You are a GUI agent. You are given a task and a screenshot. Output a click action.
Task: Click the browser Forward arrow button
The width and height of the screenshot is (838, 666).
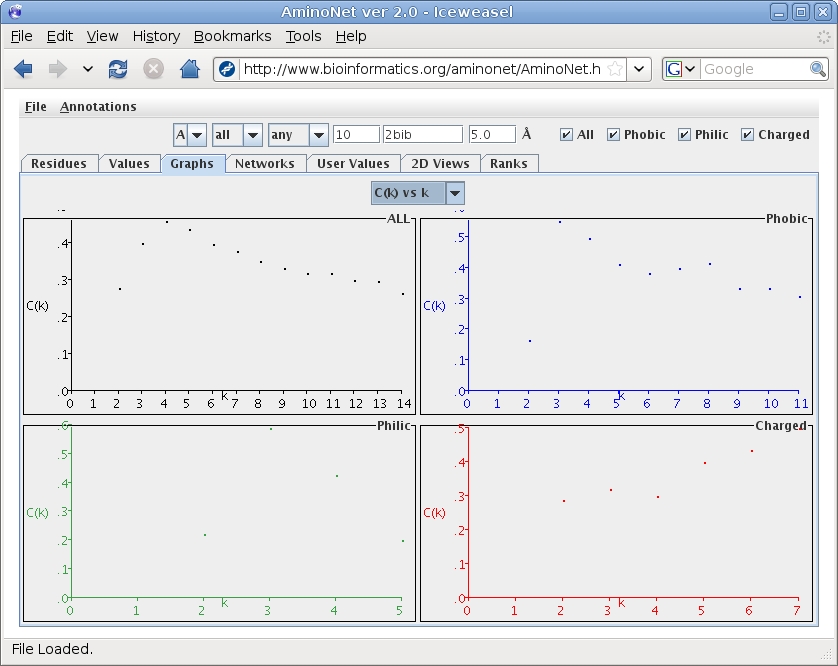[x=58, y=69]
